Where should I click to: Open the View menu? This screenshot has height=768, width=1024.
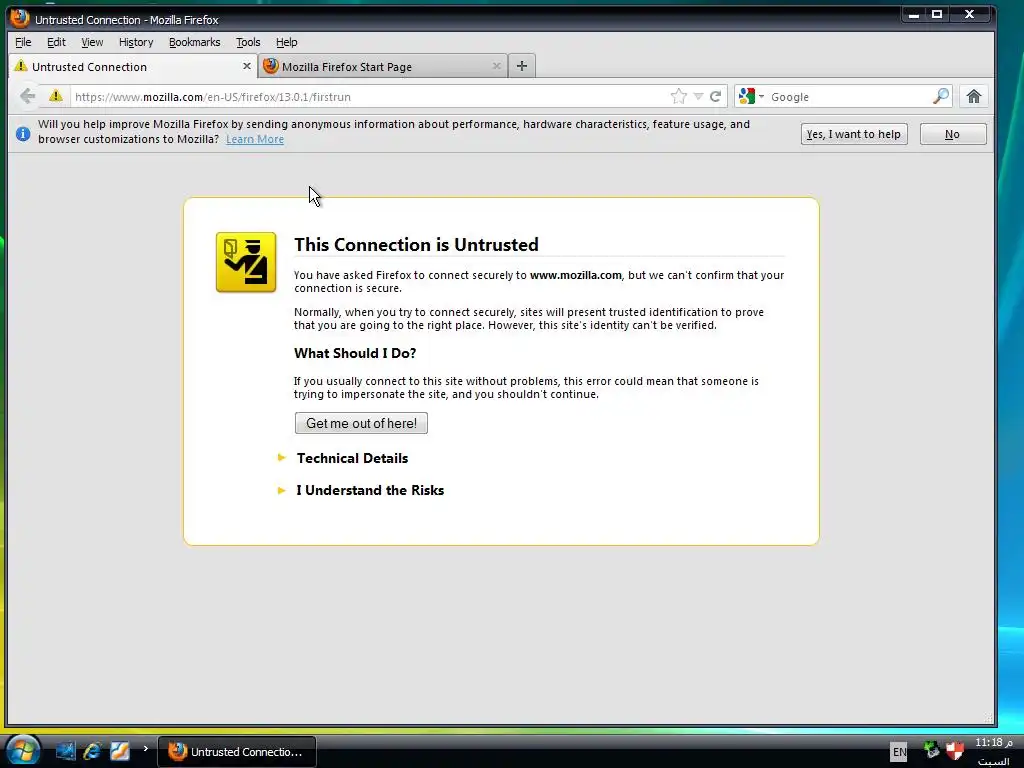coord(92,42)
